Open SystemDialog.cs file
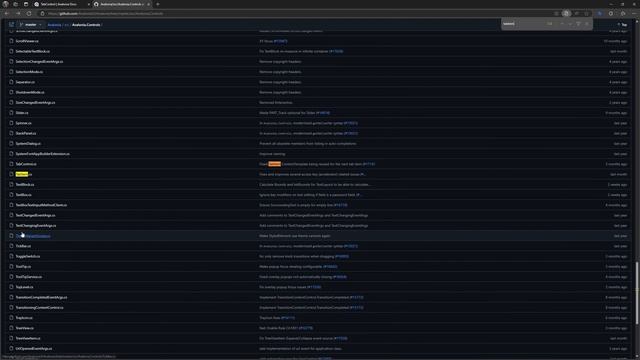This screenshot has height=360, width=640. click(x=28, y=144)
